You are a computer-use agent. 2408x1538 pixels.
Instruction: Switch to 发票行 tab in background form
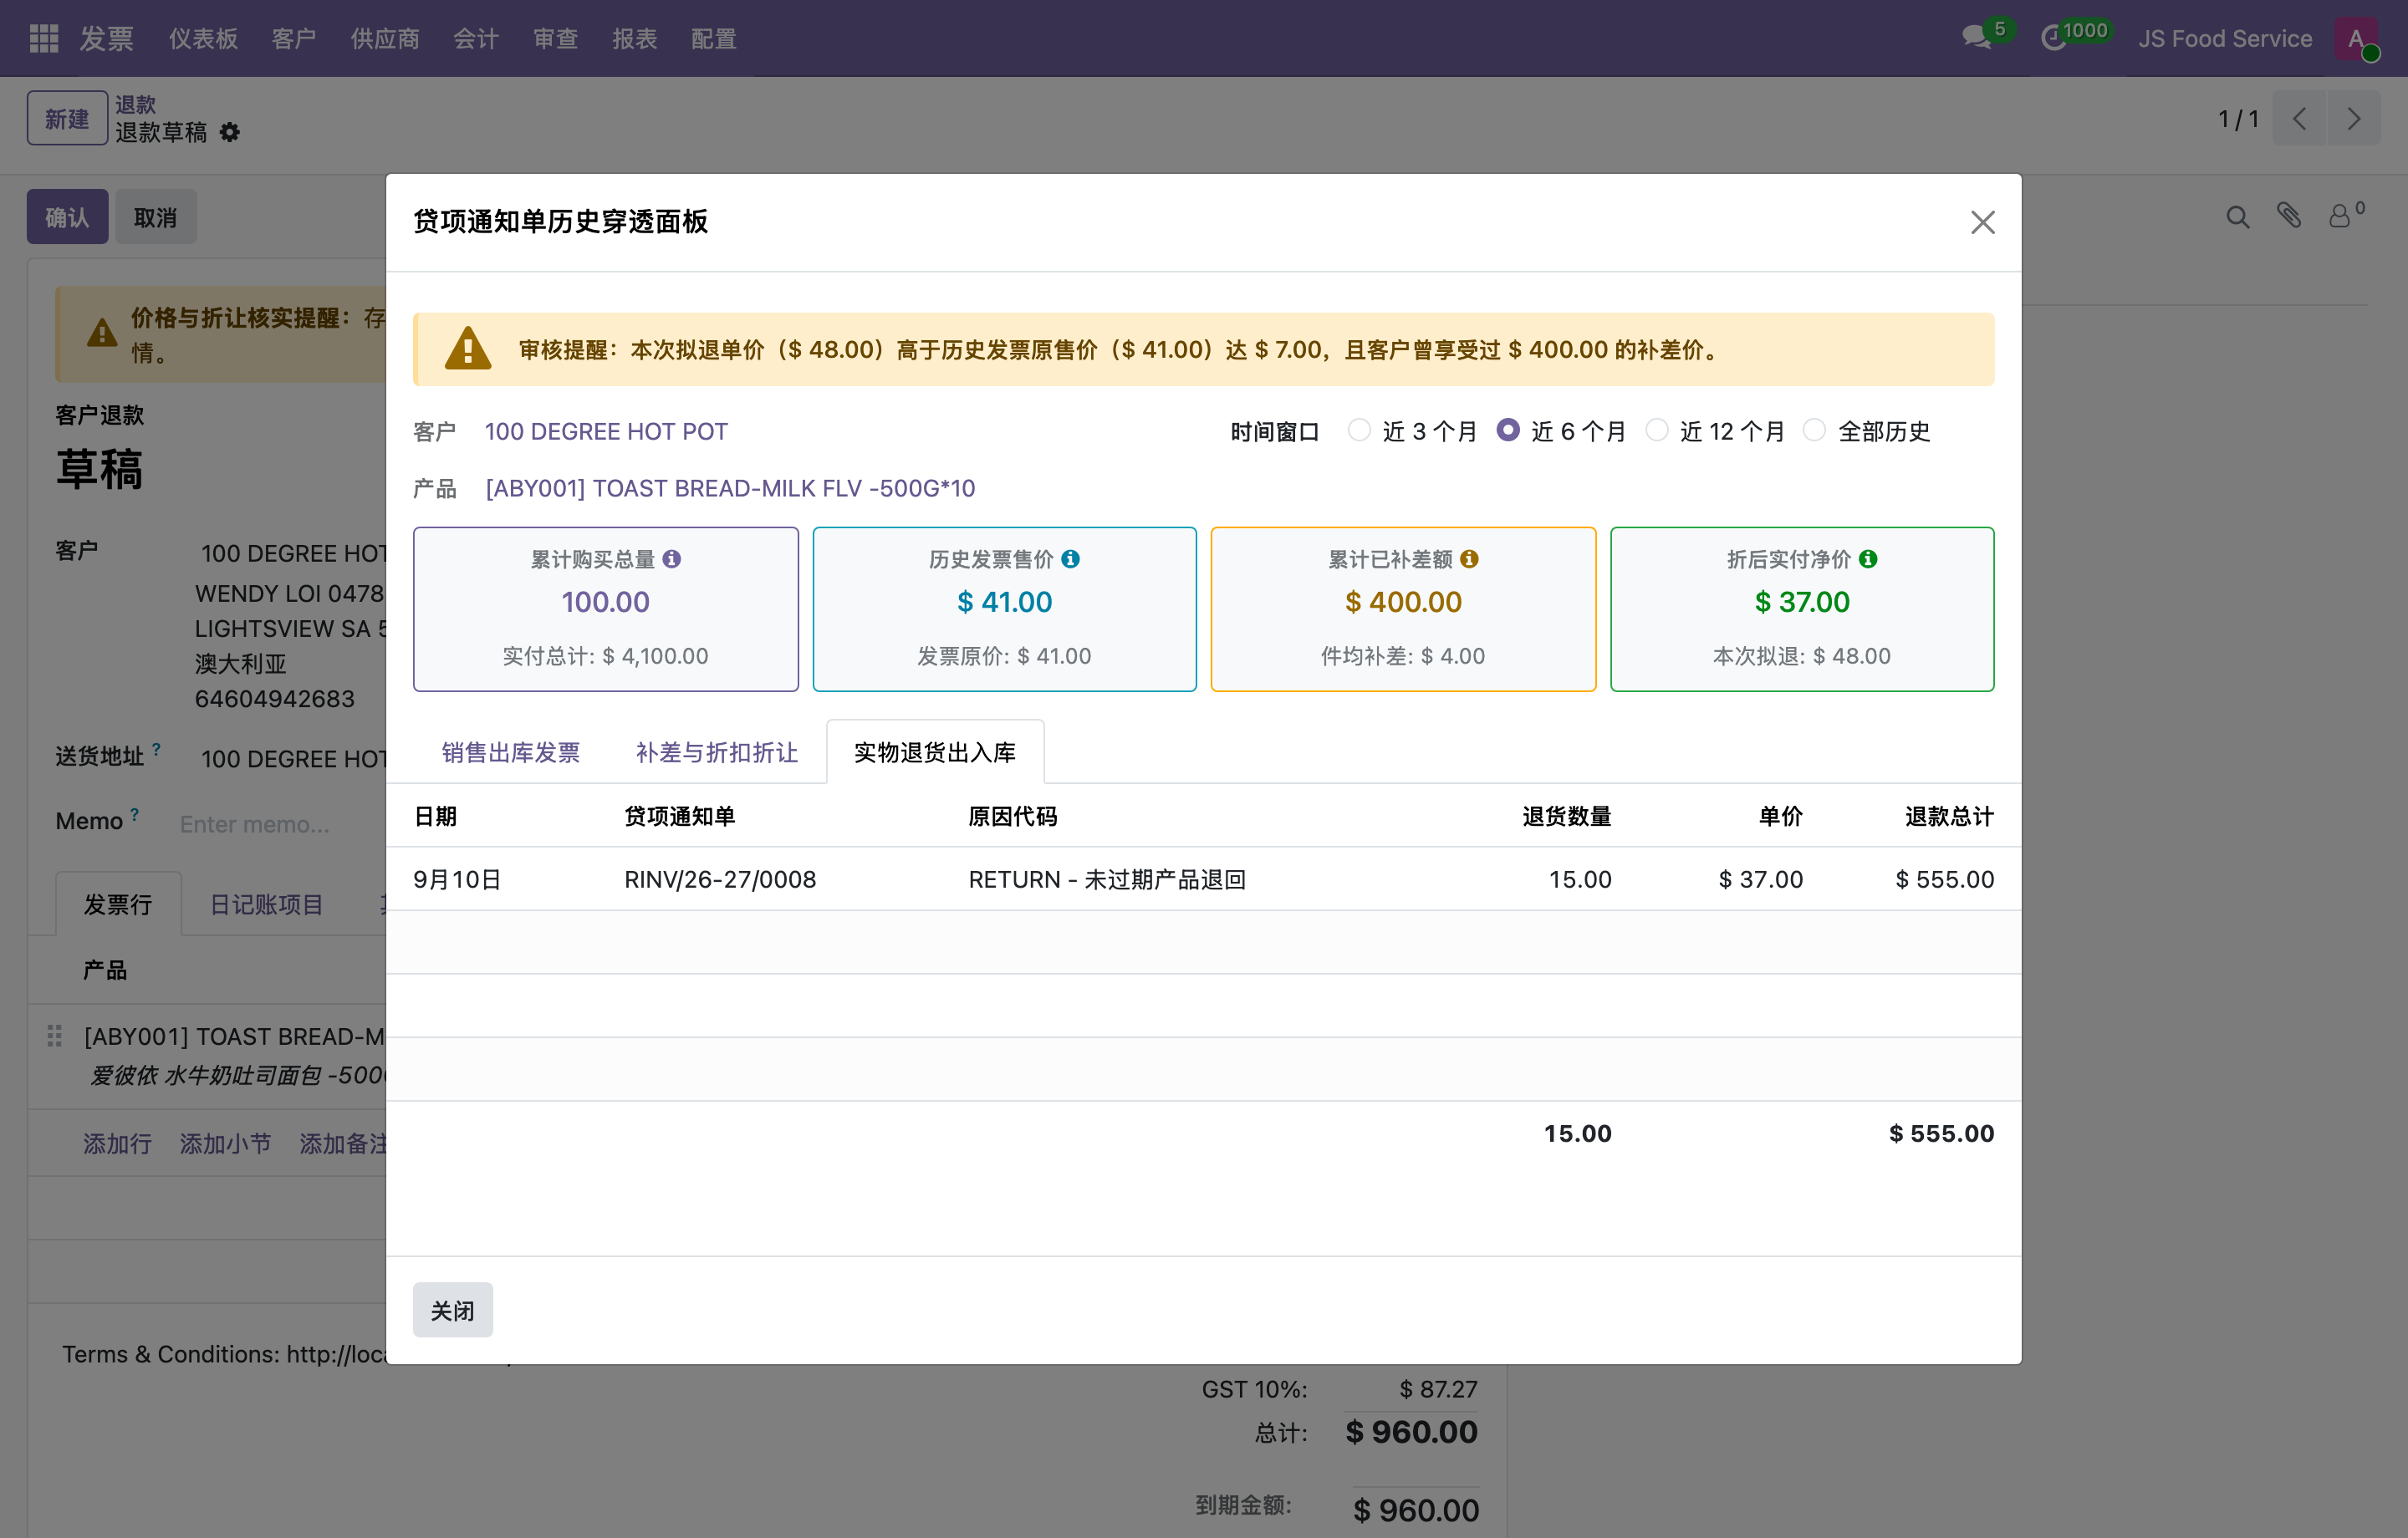pos(118,904)
